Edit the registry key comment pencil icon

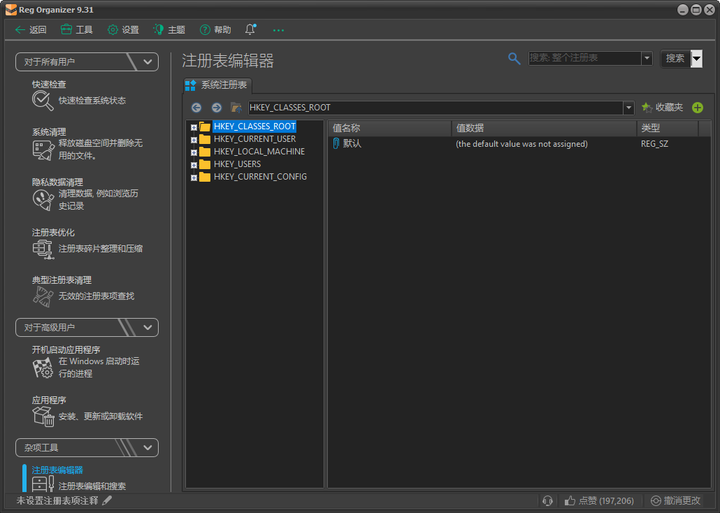click(107, 500)
